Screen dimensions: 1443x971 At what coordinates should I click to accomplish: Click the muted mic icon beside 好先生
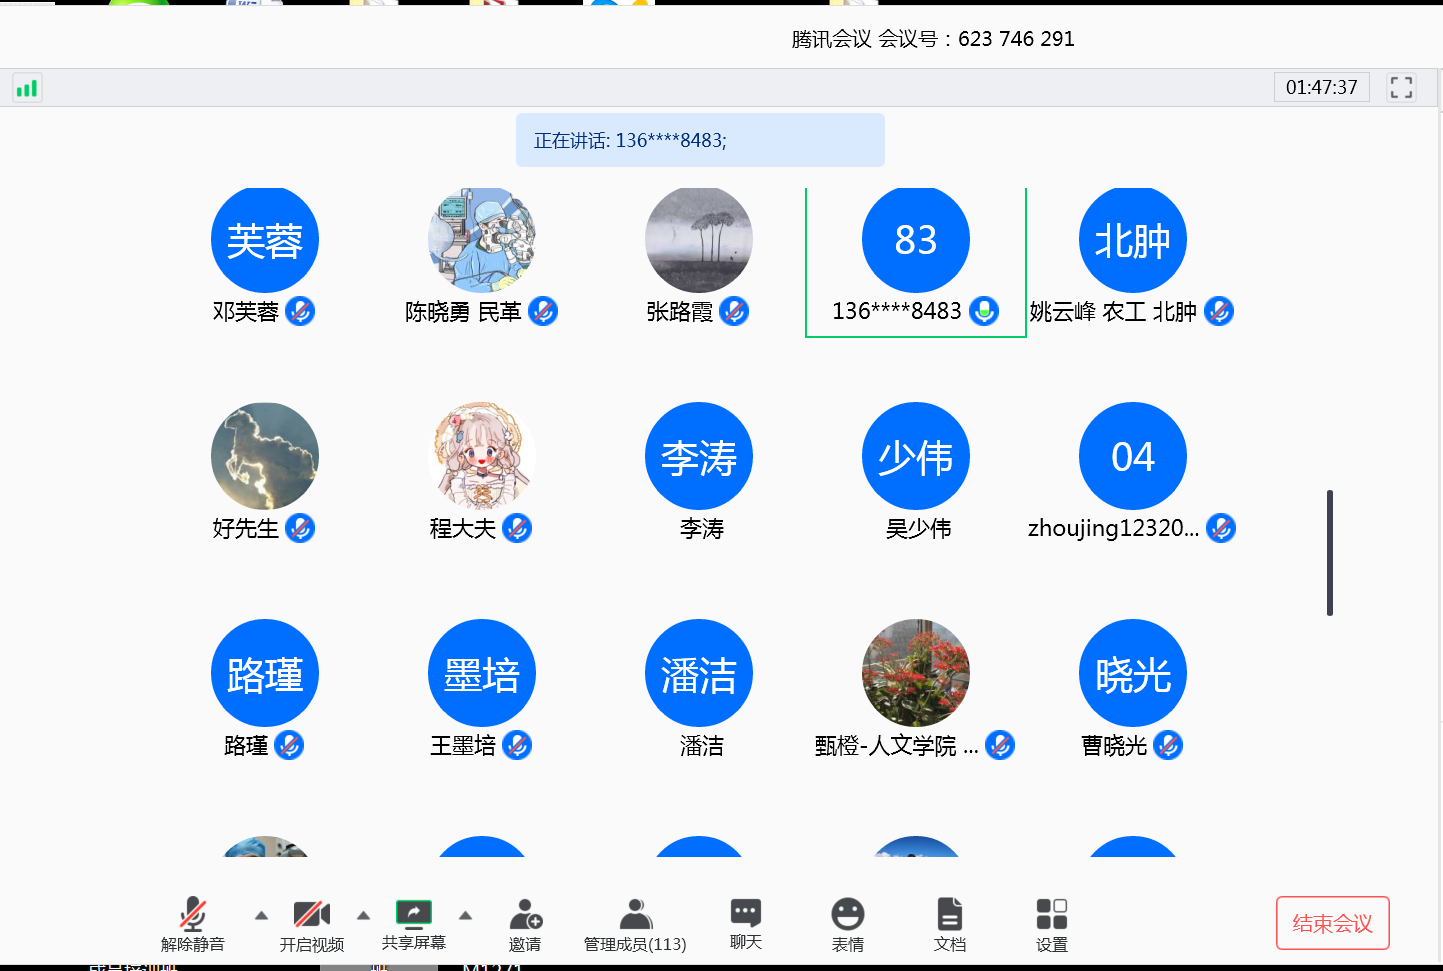[300, 528]
